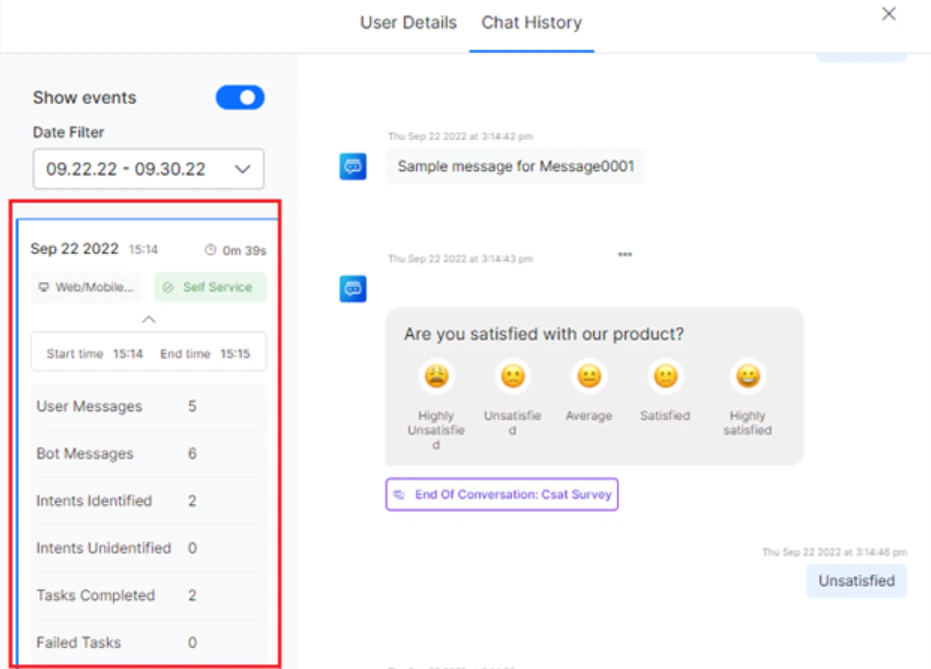Click the Failed Tasks row
The image size is (931, 669).
click(x=148, y=642)
